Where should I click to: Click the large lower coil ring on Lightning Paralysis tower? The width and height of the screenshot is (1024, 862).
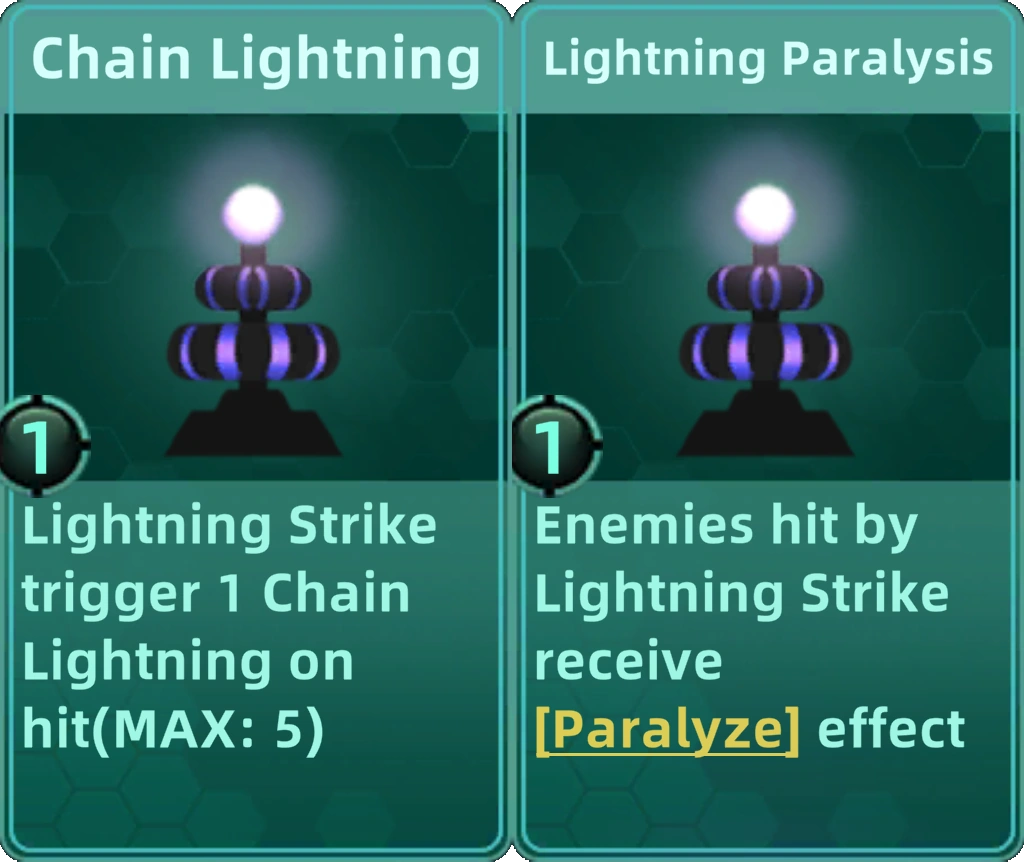click(765, 351)
